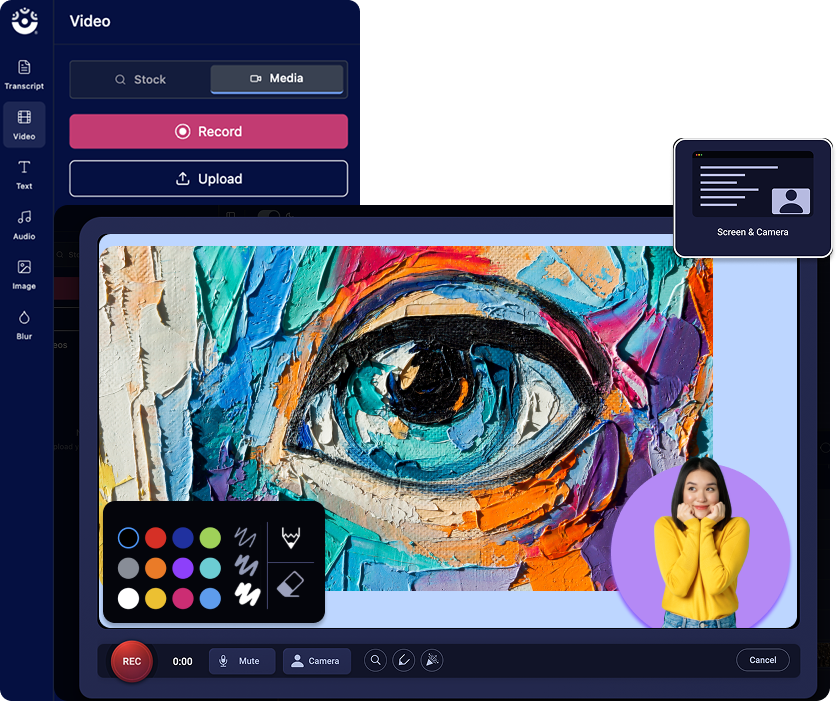
Task: Toggle the Camera on or off
Action: tap(316, 660)
